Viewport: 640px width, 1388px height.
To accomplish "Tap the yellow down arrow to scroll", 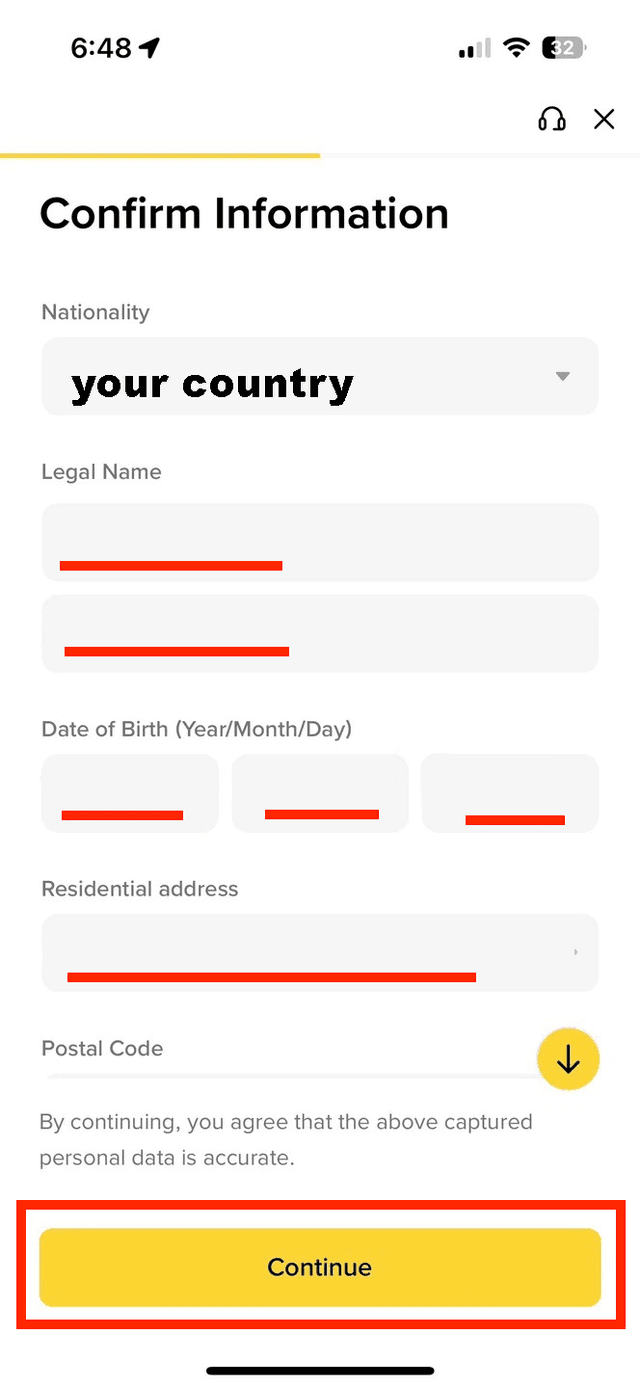I will (x=568, y=1058).
